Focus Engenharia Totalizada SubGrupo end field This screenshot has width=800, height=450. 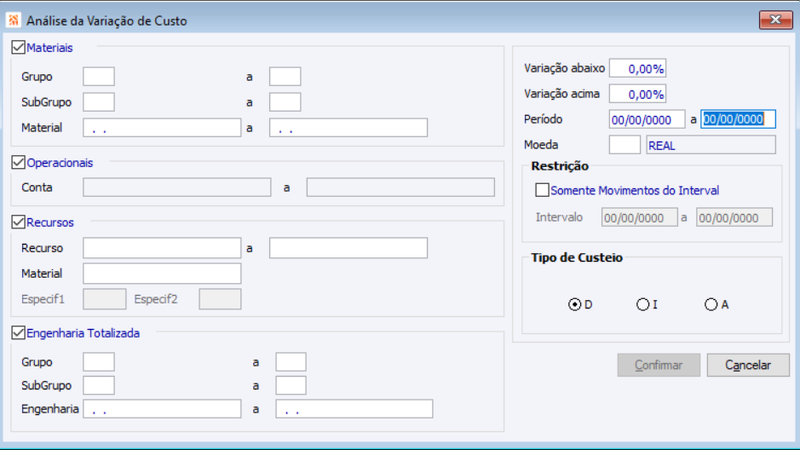pos(291,385)
